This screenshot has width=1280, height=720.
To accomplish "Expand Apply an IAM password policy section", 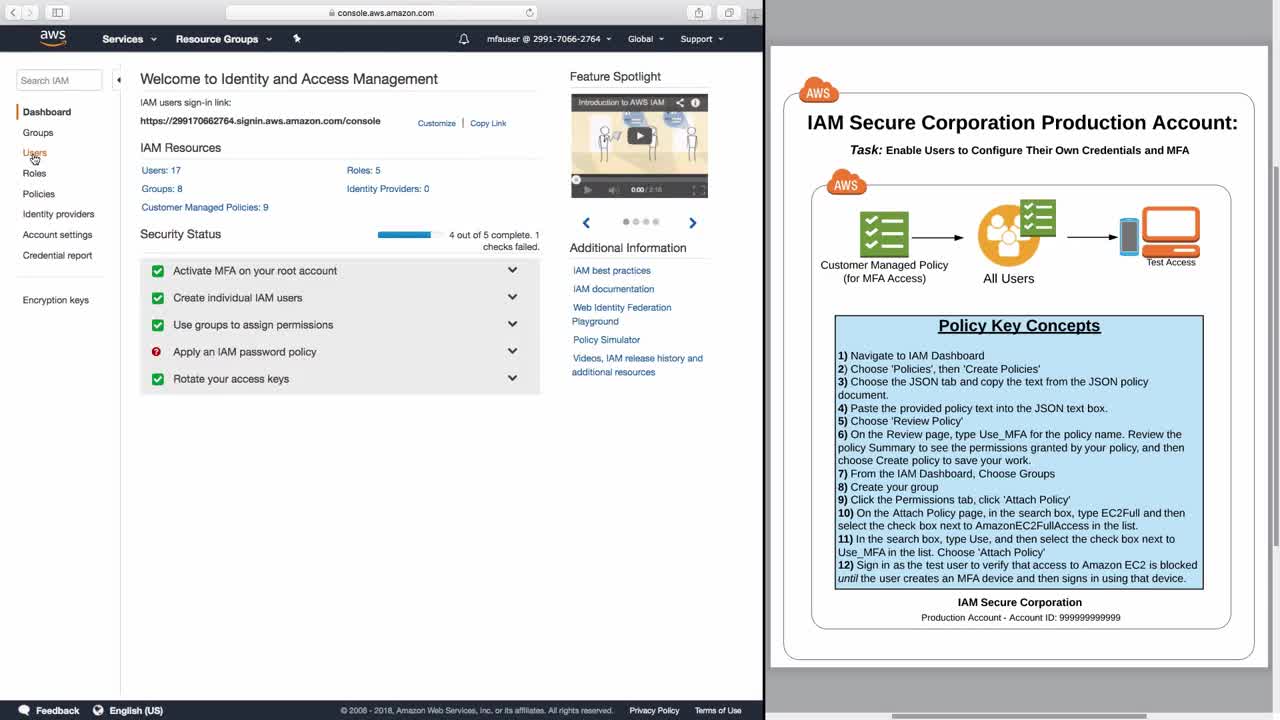I will pos(512,351).
